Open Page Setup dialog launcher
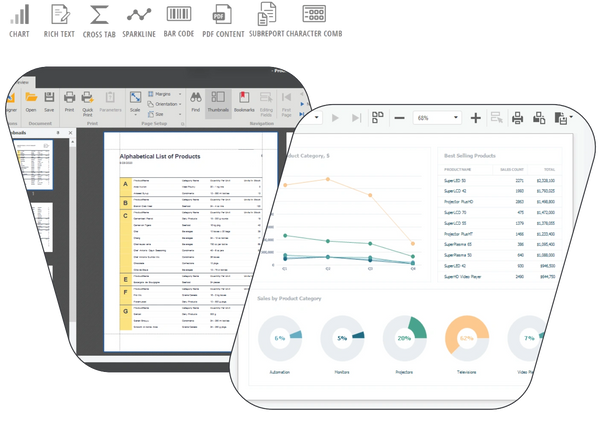 point(183,124)
